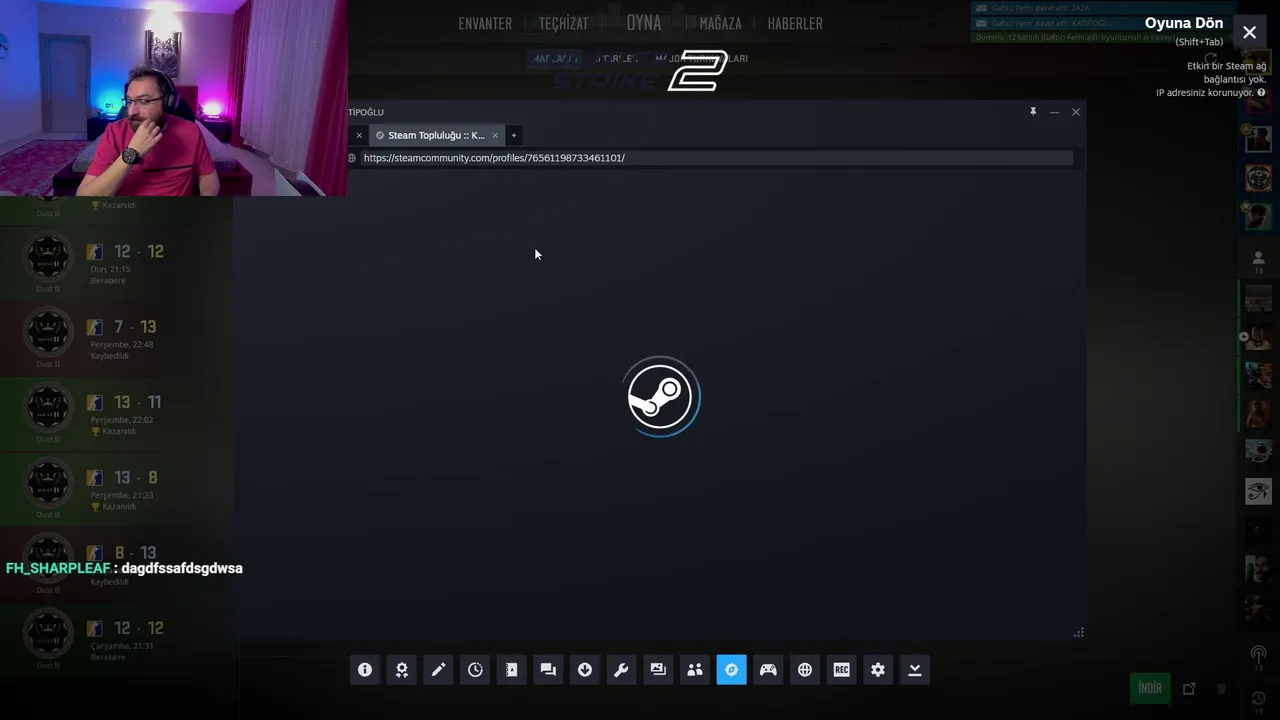Open the ENVANTER menu
Image resolution: width=1280 pixels, height=720 pixels.
[485, 23]
